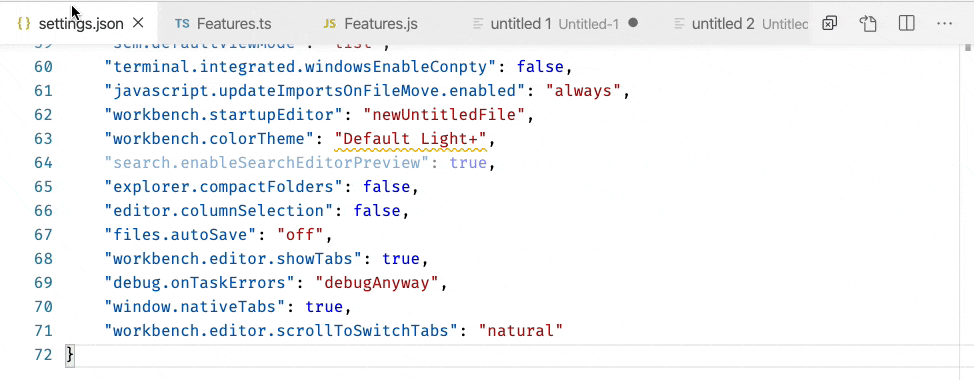Image resolution: width=974 pixels, height=380 pixels.
Task: Click the "javascript.updateImportsOnFileMove.enabled" key
Action: click(x=314, y=91)
